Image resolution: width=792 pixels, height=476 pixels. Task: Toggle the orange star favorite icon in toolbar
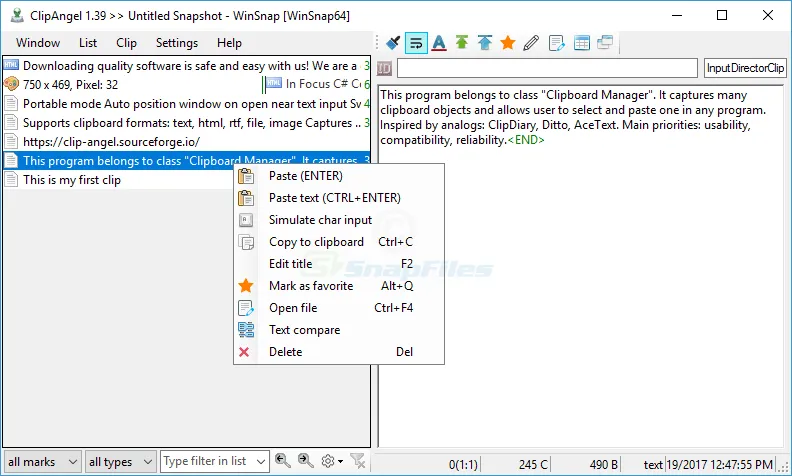click(508, 43)
